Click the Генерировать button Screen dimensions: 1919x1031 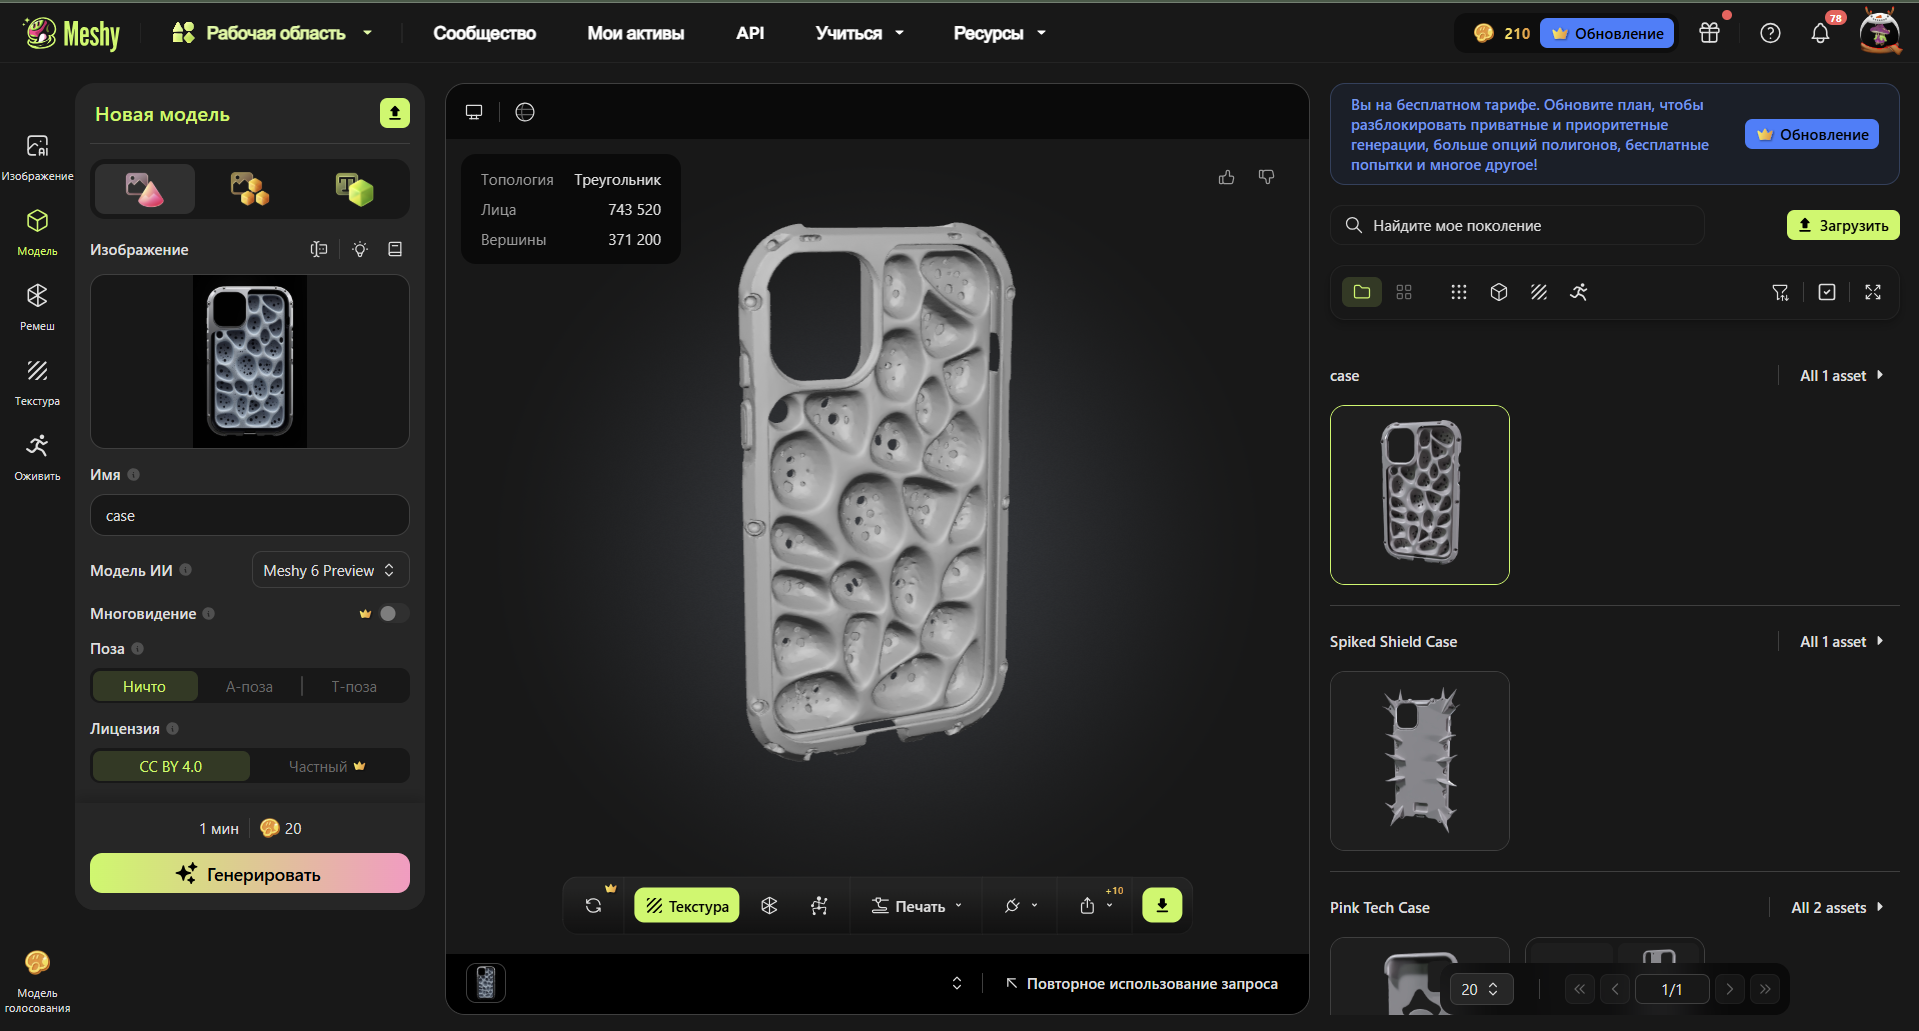(250, 873)
